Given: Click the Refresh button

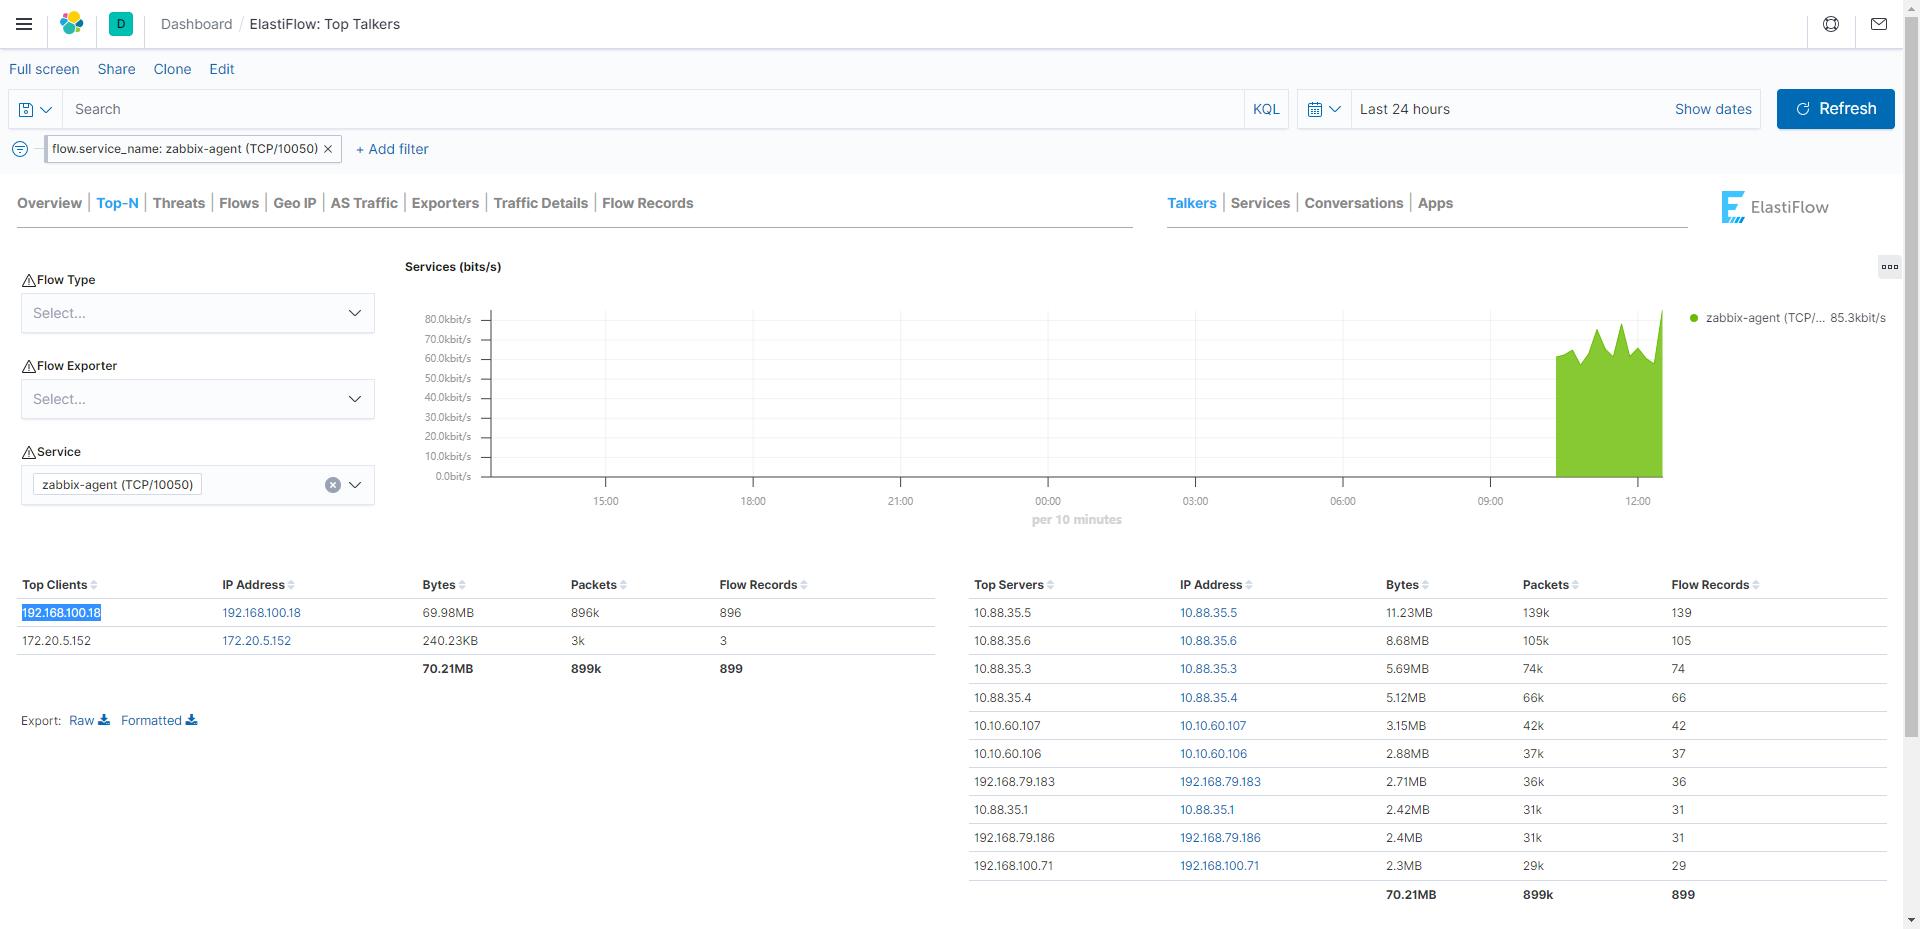Looking at the screenshot, I should 1835,109.
